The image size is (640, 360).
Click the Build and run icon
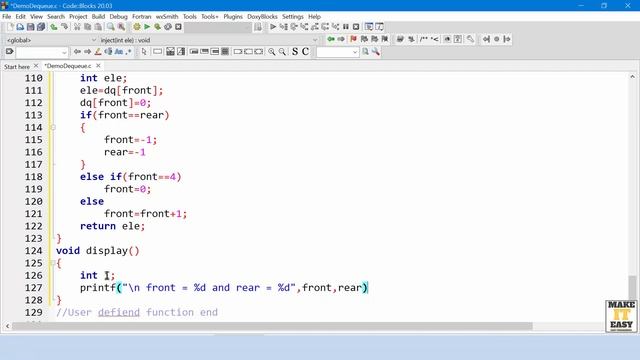(x=157, y=27)
